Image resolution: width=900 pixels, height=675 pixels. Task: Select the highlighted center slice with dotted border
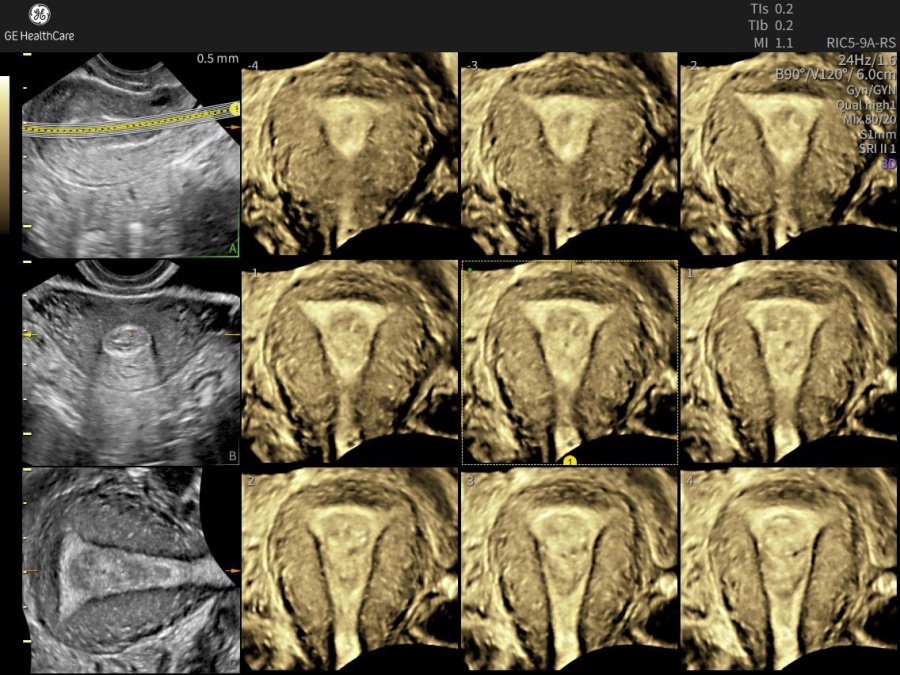[569, 362]
